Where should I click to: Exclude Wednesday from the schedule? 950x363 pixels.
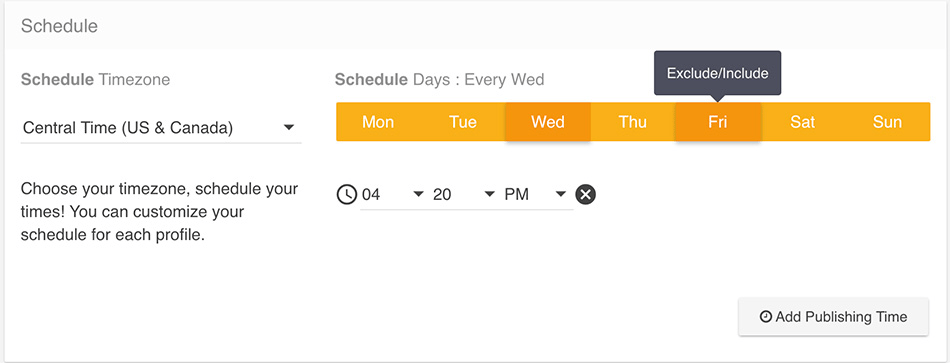coord(548,122)
